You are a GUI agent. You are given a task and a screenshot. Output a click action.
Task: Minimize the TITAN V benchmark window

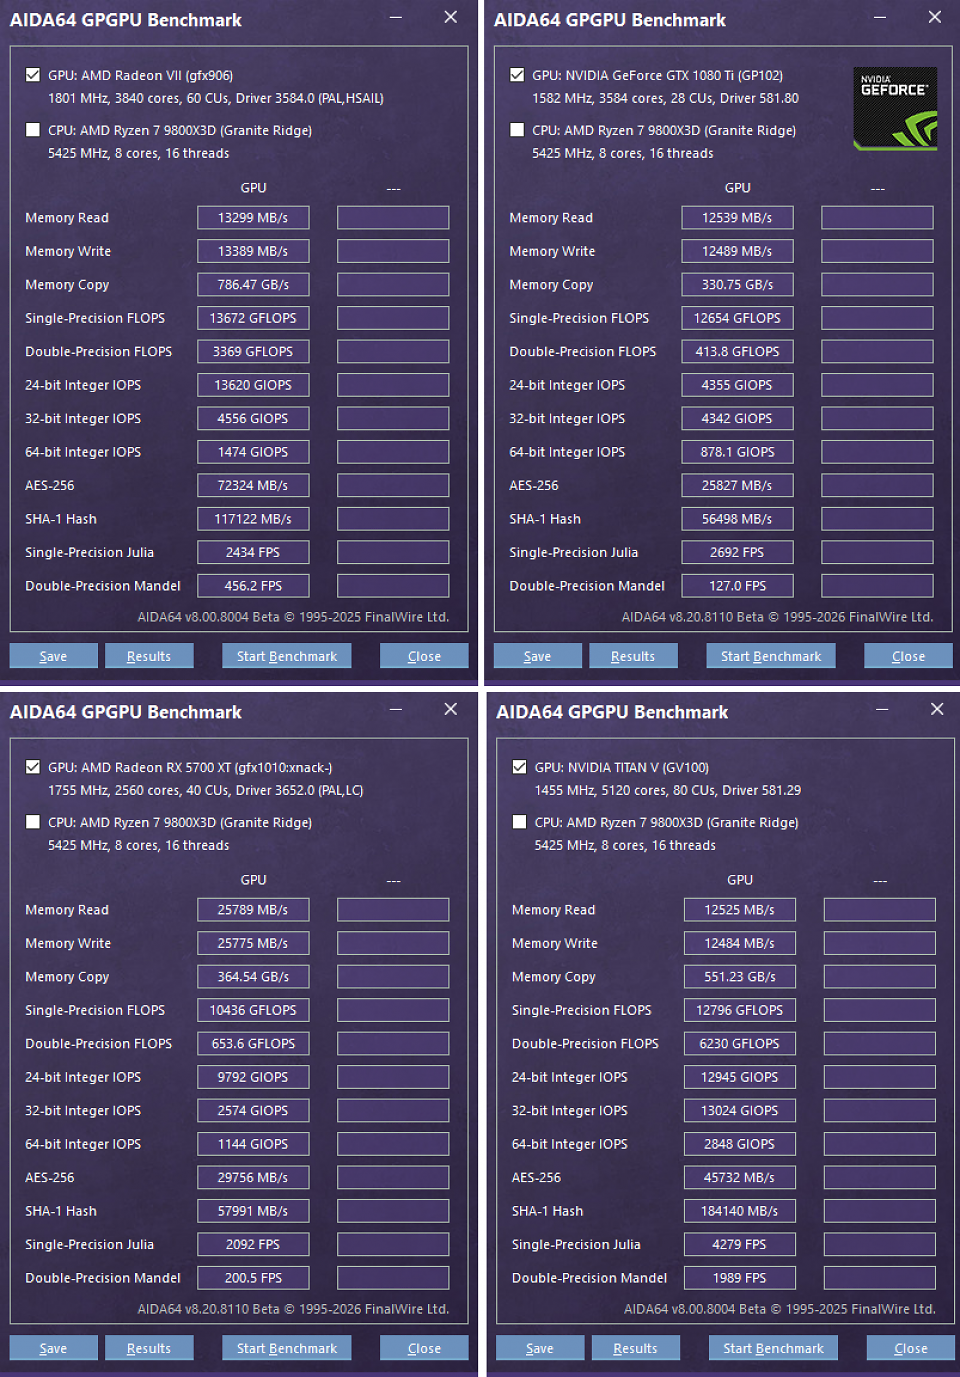point(882,709)
